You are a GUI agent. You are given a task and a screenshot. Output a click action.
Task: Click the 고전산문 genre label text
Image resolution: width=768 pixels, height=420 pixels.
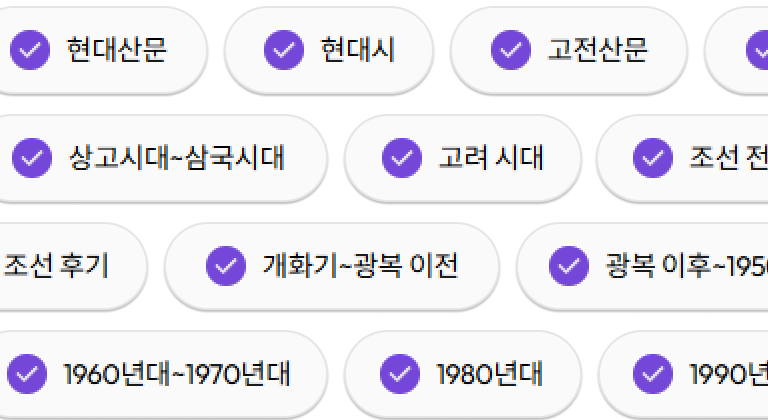point(597,49)
